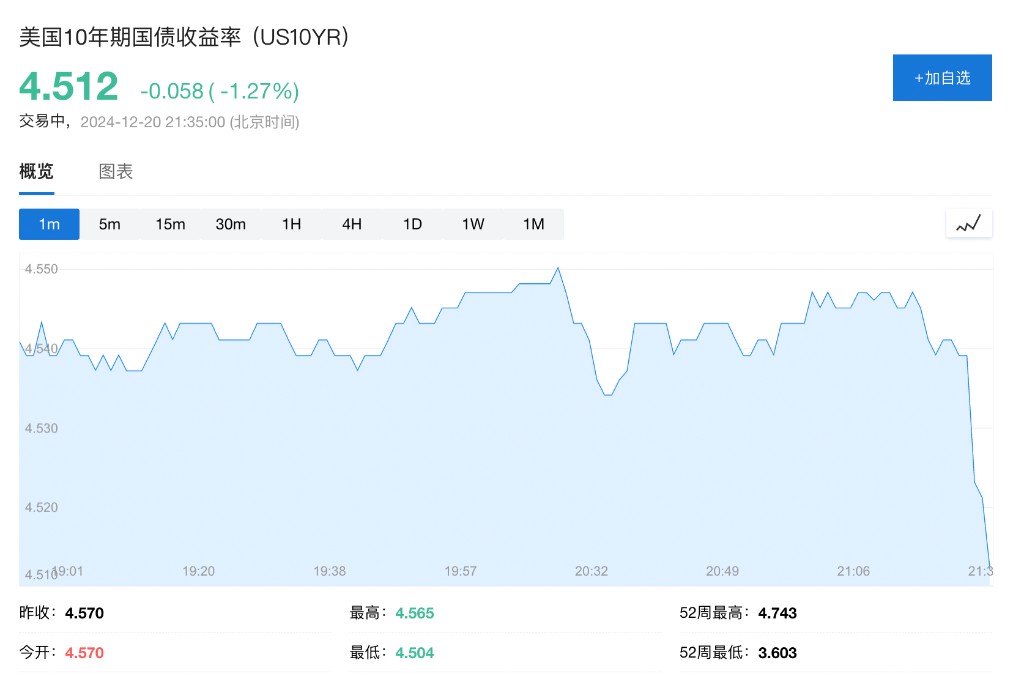
Task: Add US10YR to watchlist with +加自选
Action: coord(942,78)
